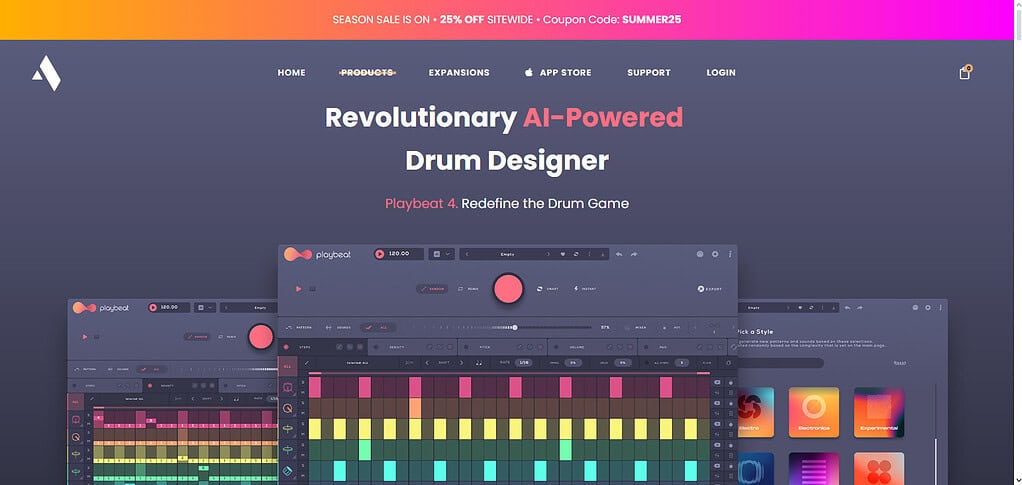Stop playback using the center window stop square

coord(313,289)
